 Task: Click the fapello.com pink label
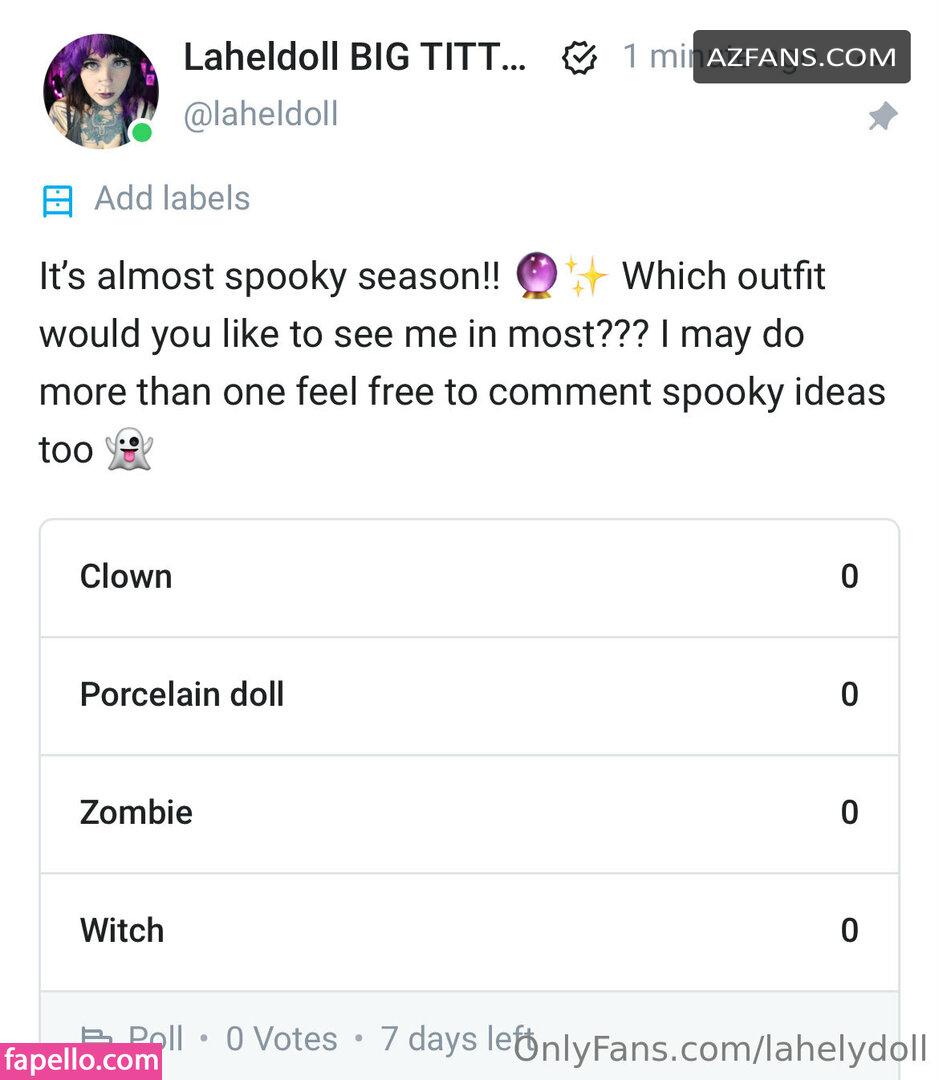(81, 1061)
